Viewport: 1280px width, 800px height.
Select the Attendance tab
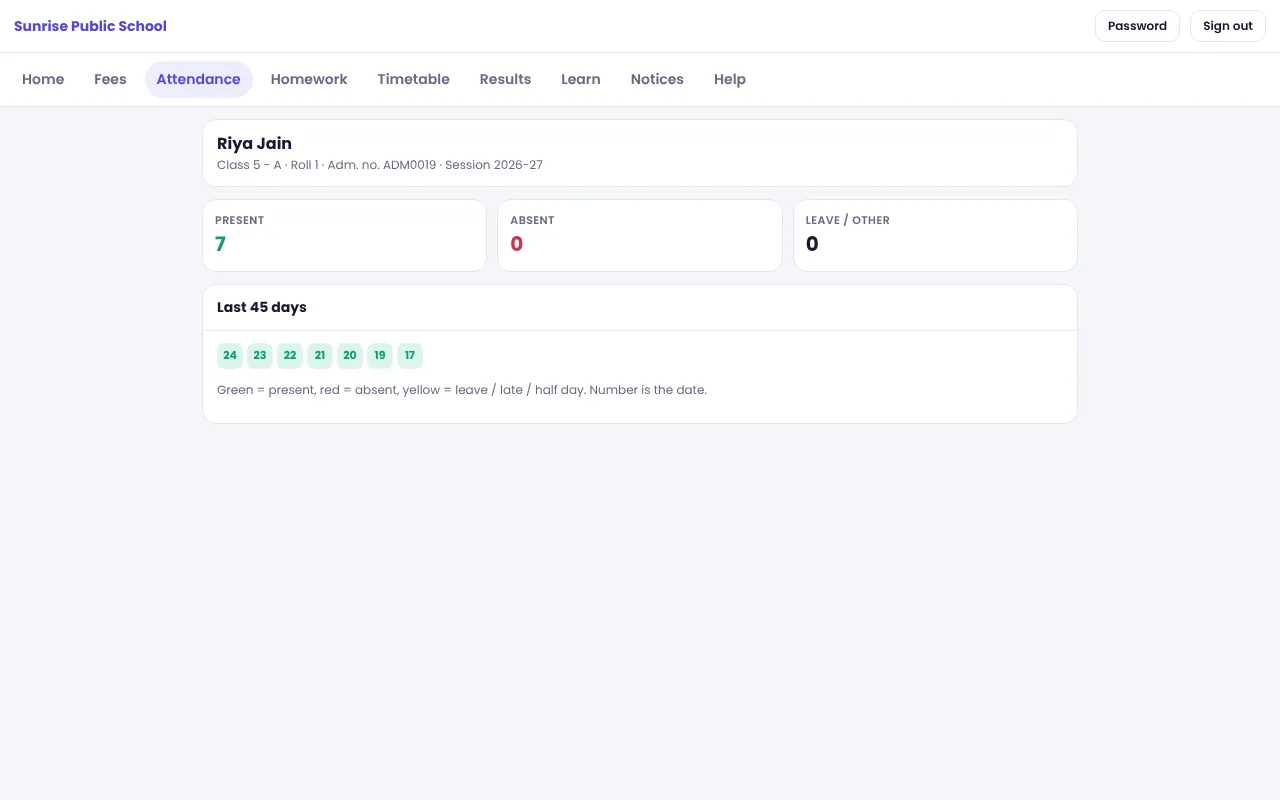198,79
